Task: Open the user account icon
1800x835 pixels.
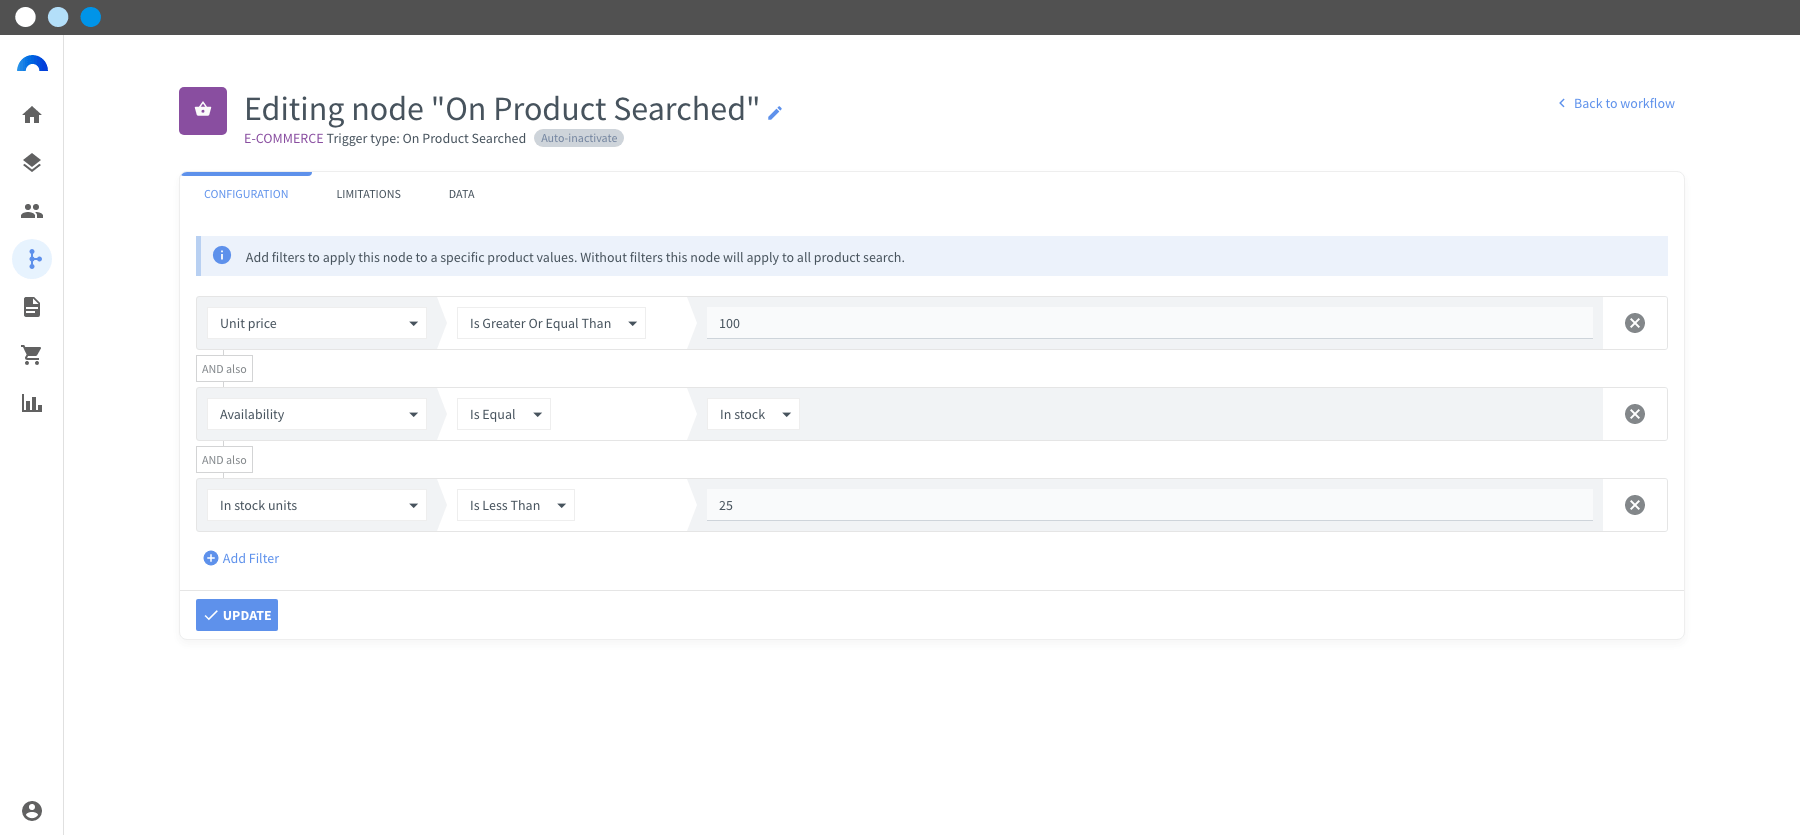Action: [x=32, y=811]
